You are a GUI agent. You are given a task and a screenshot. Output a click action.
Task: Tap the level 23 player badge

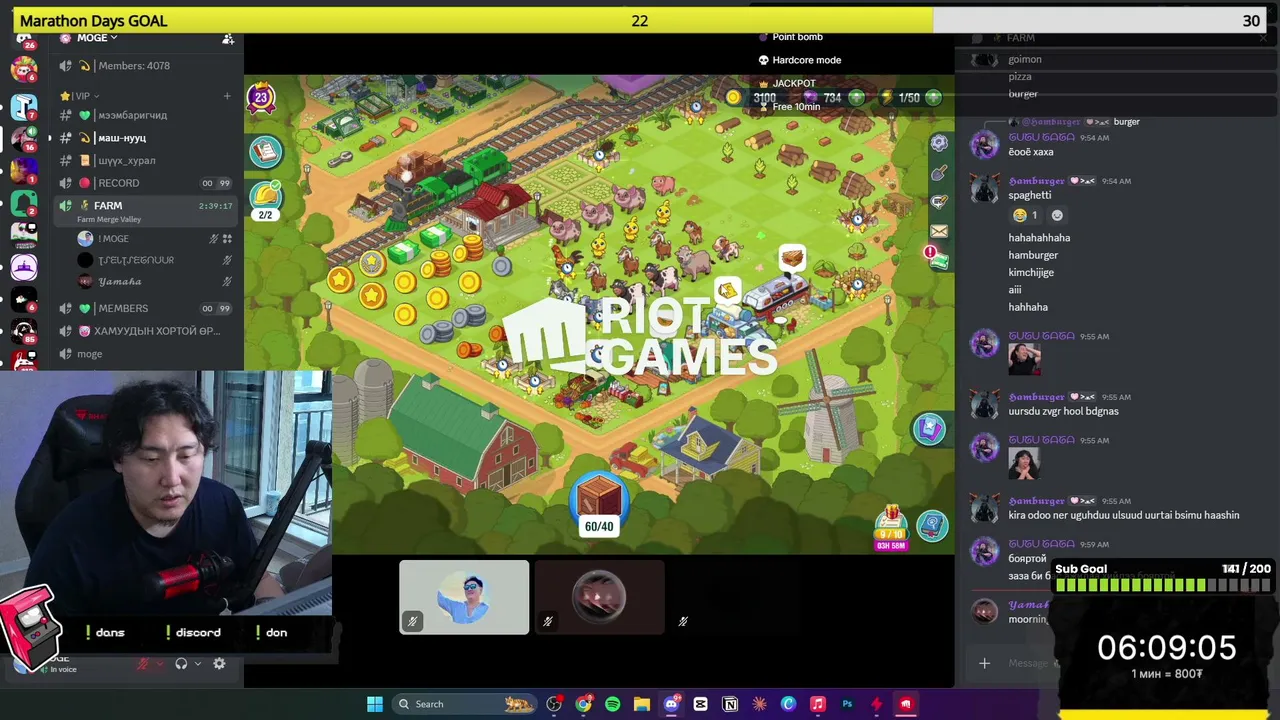click(261, 97)
